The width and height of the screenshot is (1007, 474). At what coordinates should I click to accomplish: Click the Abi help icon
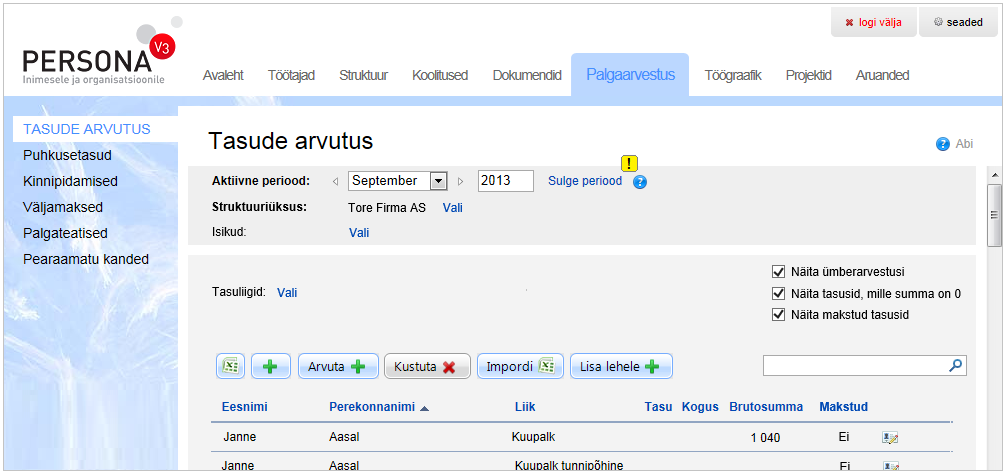pyautogui.click(x=942, y=144)
